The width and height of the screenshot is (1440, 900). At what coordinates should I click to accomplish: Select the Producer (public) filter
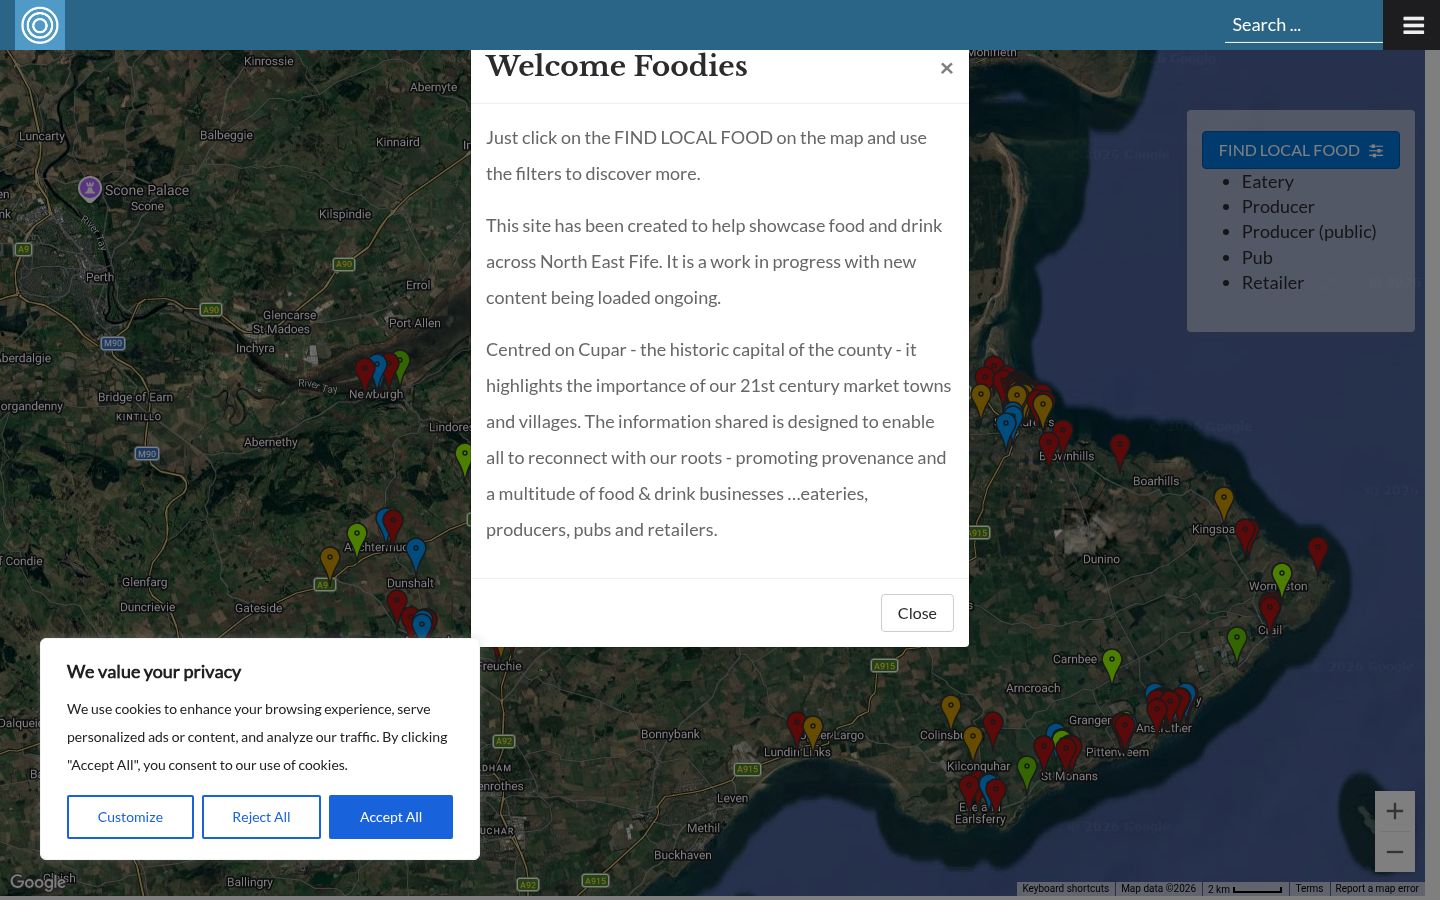[1309, 231]
